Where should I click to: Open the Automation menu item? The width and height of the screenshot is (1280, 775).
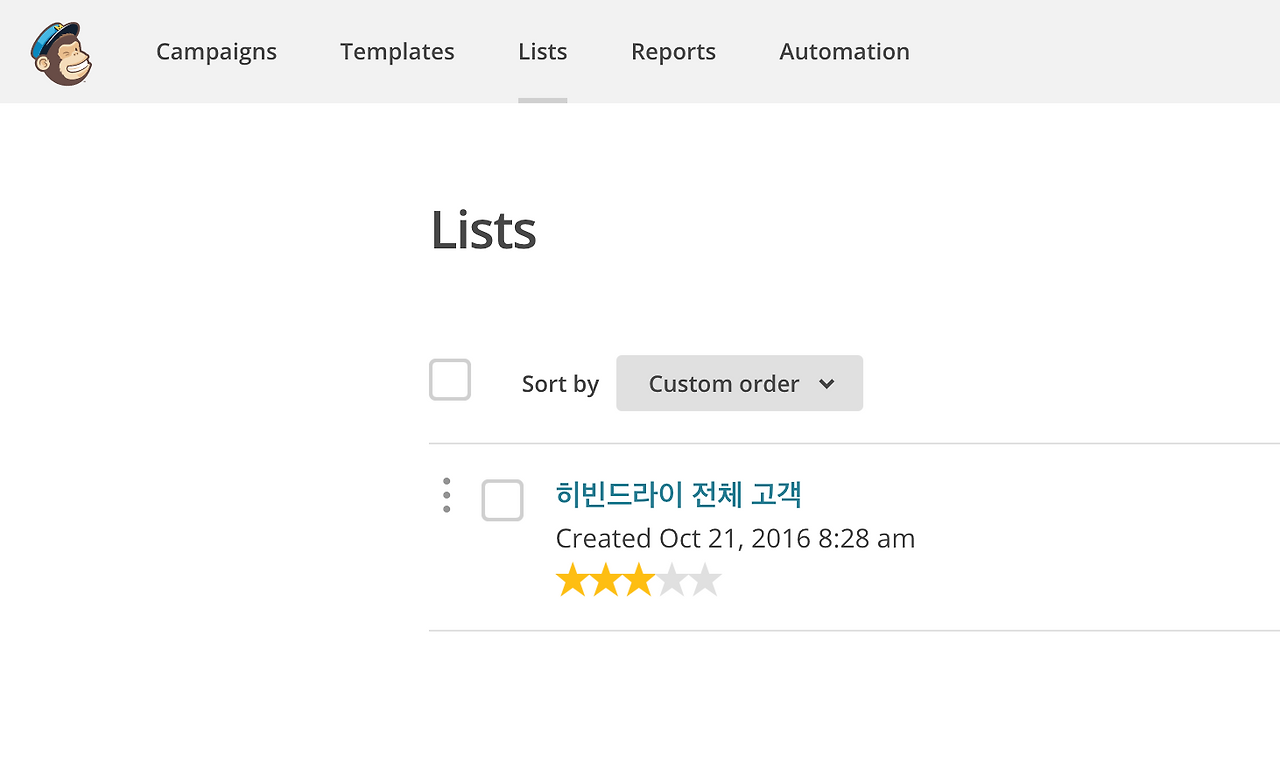[844, 51]
